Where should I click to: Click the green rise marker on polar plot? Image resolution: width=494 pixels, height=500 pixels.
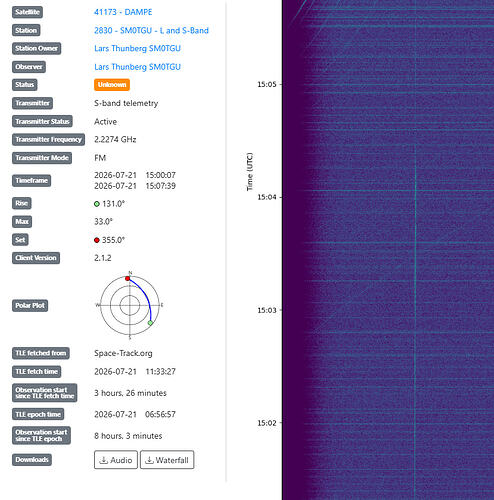pyautogui.click(x=150, y=323)
